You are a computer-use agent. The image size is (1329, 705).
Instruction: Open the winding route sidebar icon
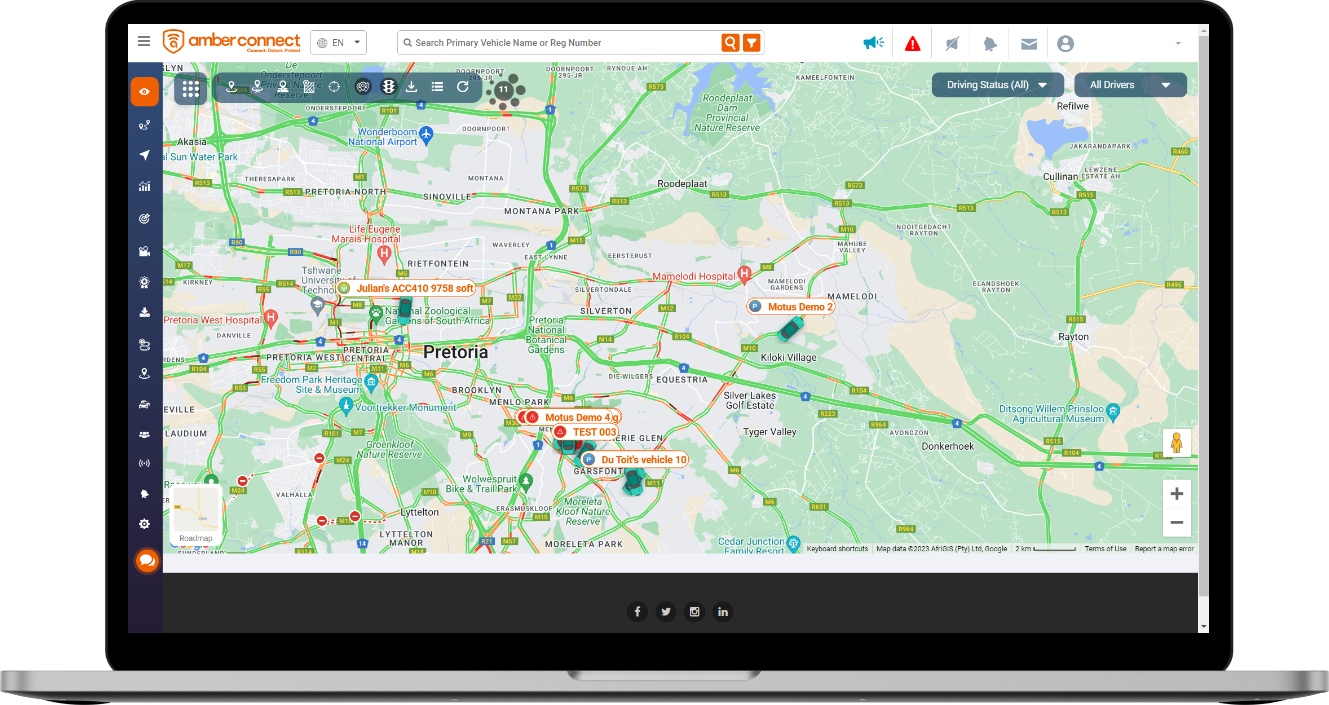(x=145, y=344)
